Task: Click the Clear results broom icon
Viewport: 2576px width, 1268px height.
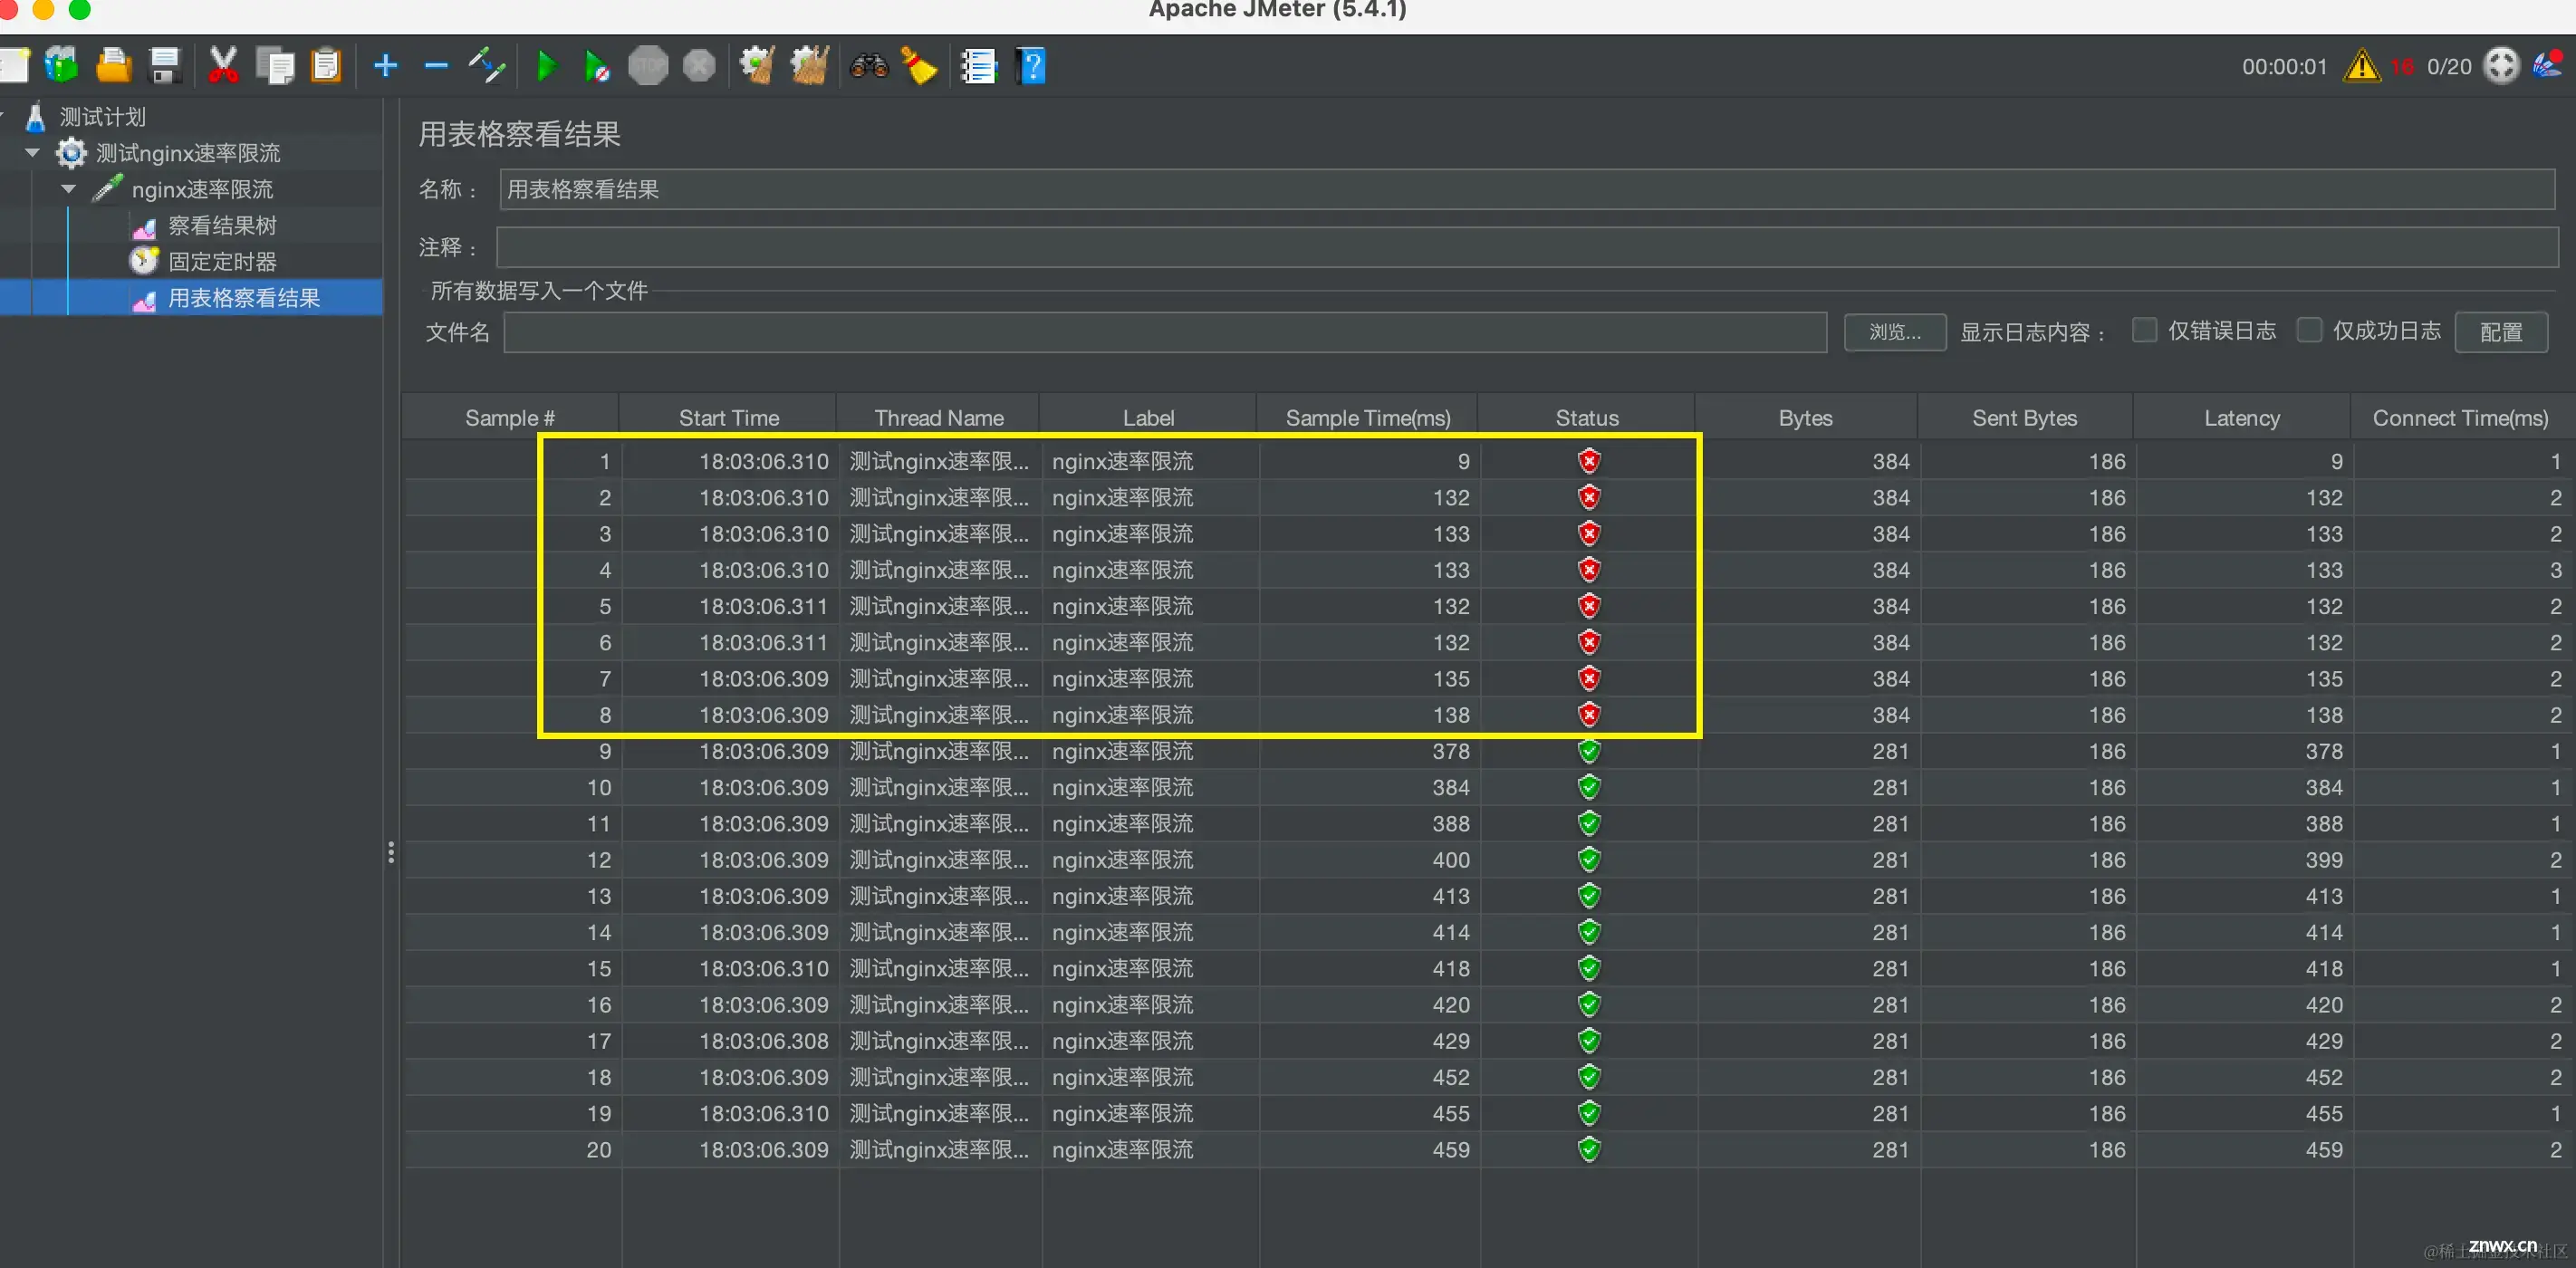Action: 757,66
